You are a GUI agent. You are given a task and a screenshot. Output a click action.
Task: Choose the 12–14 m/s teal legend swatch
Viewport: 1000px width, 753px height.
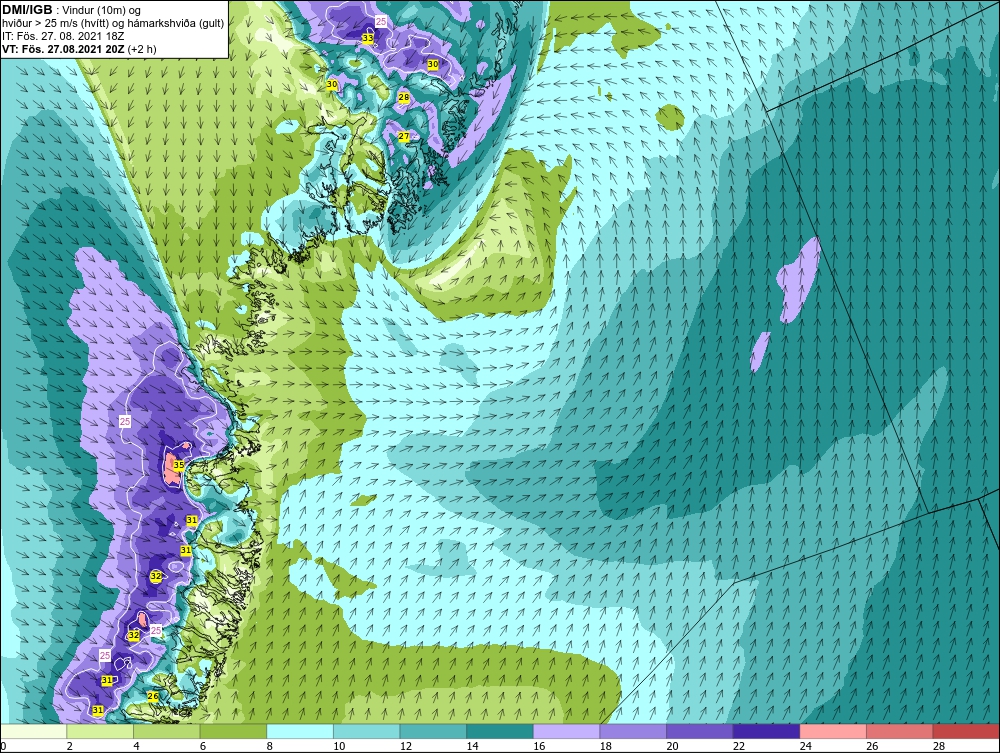pyautogui.click(x=433, y=731)
